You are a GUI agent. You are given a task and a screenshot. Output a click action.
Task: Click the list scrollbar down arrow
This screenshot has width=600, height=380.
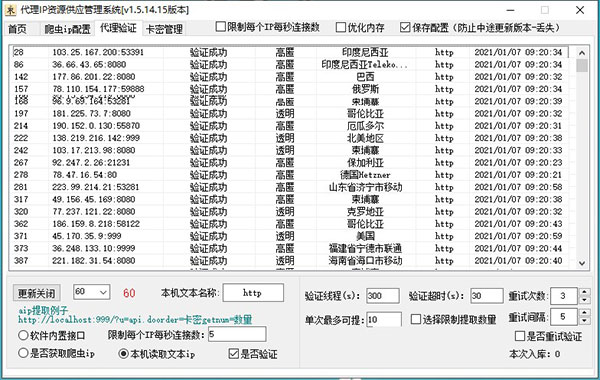(582, 263)
